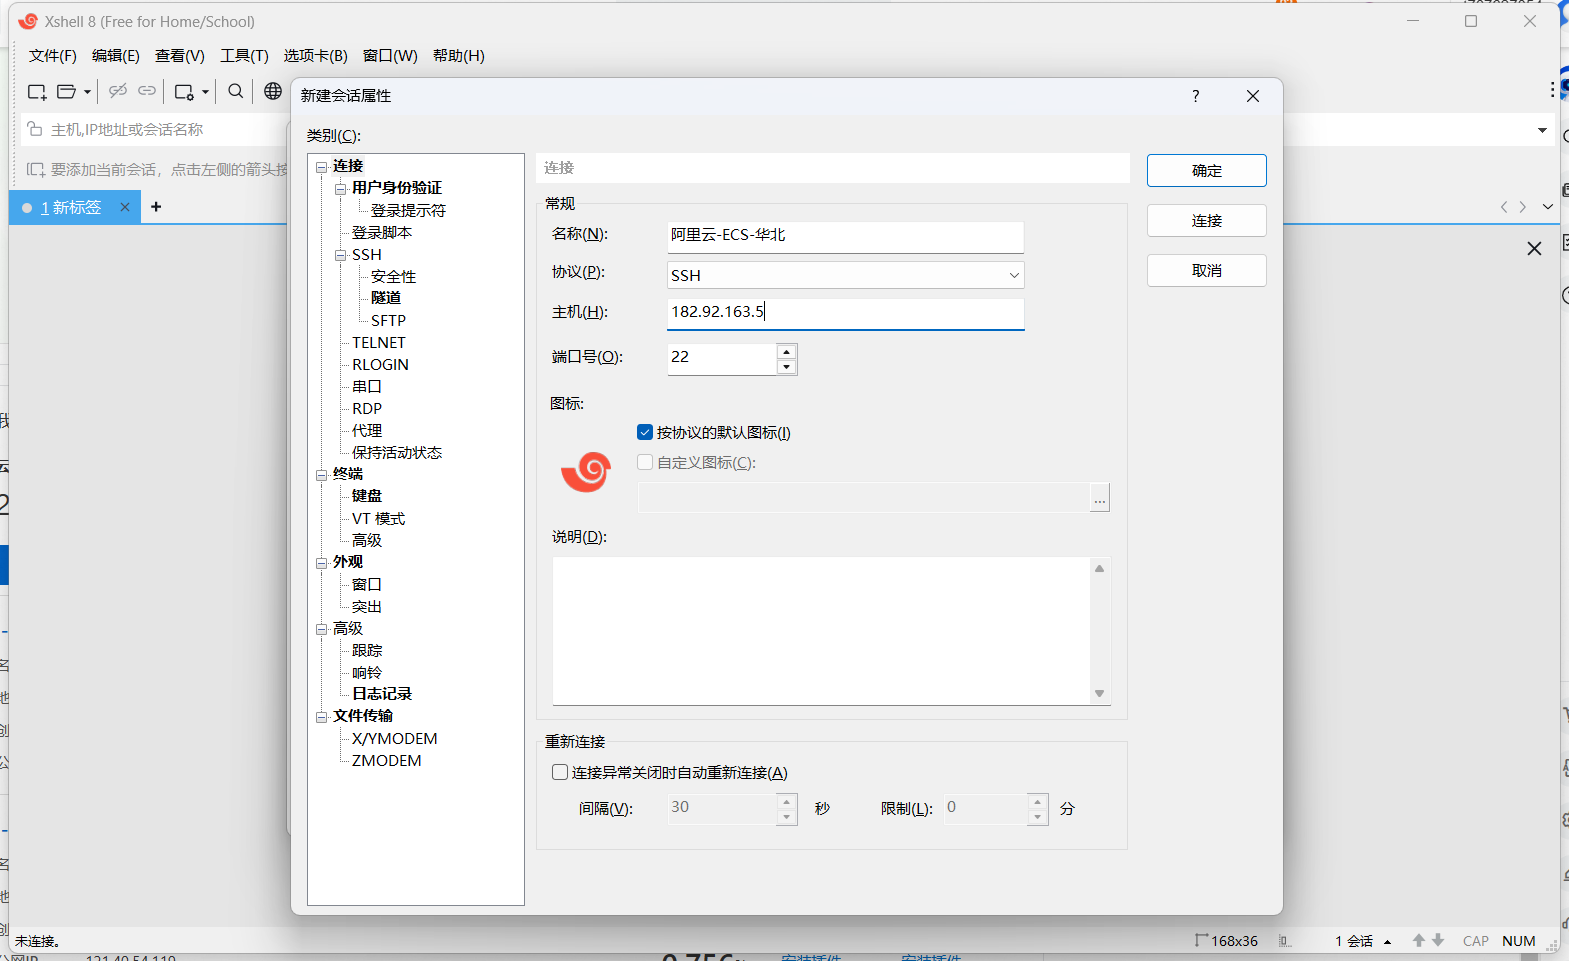
Task: Select ZMODEM in the category tree
Action: (x=386, y=760)
